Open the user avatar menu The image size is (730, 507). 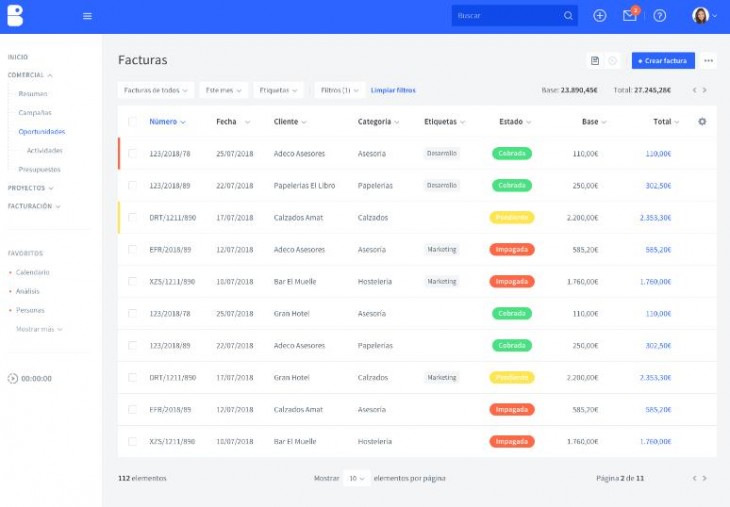(x=704, y=16)
